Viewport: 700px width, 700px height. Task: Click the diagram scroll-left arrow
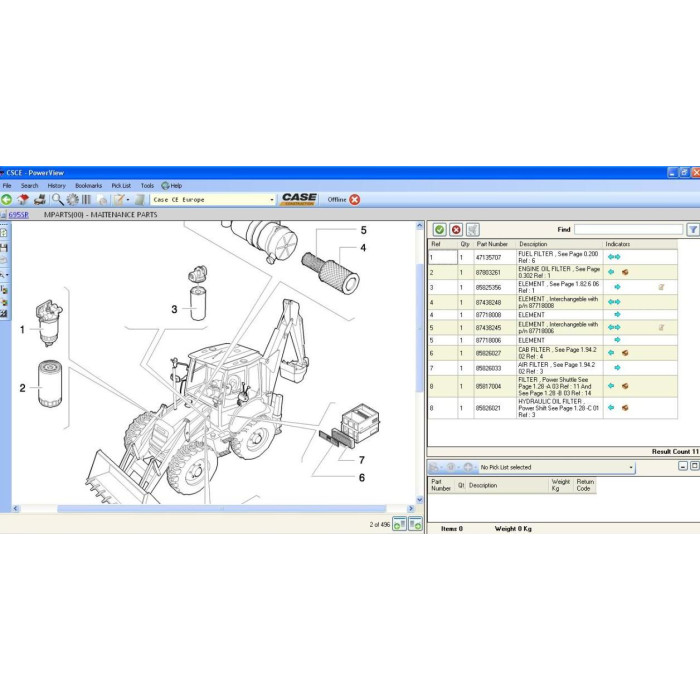point(16,508)
